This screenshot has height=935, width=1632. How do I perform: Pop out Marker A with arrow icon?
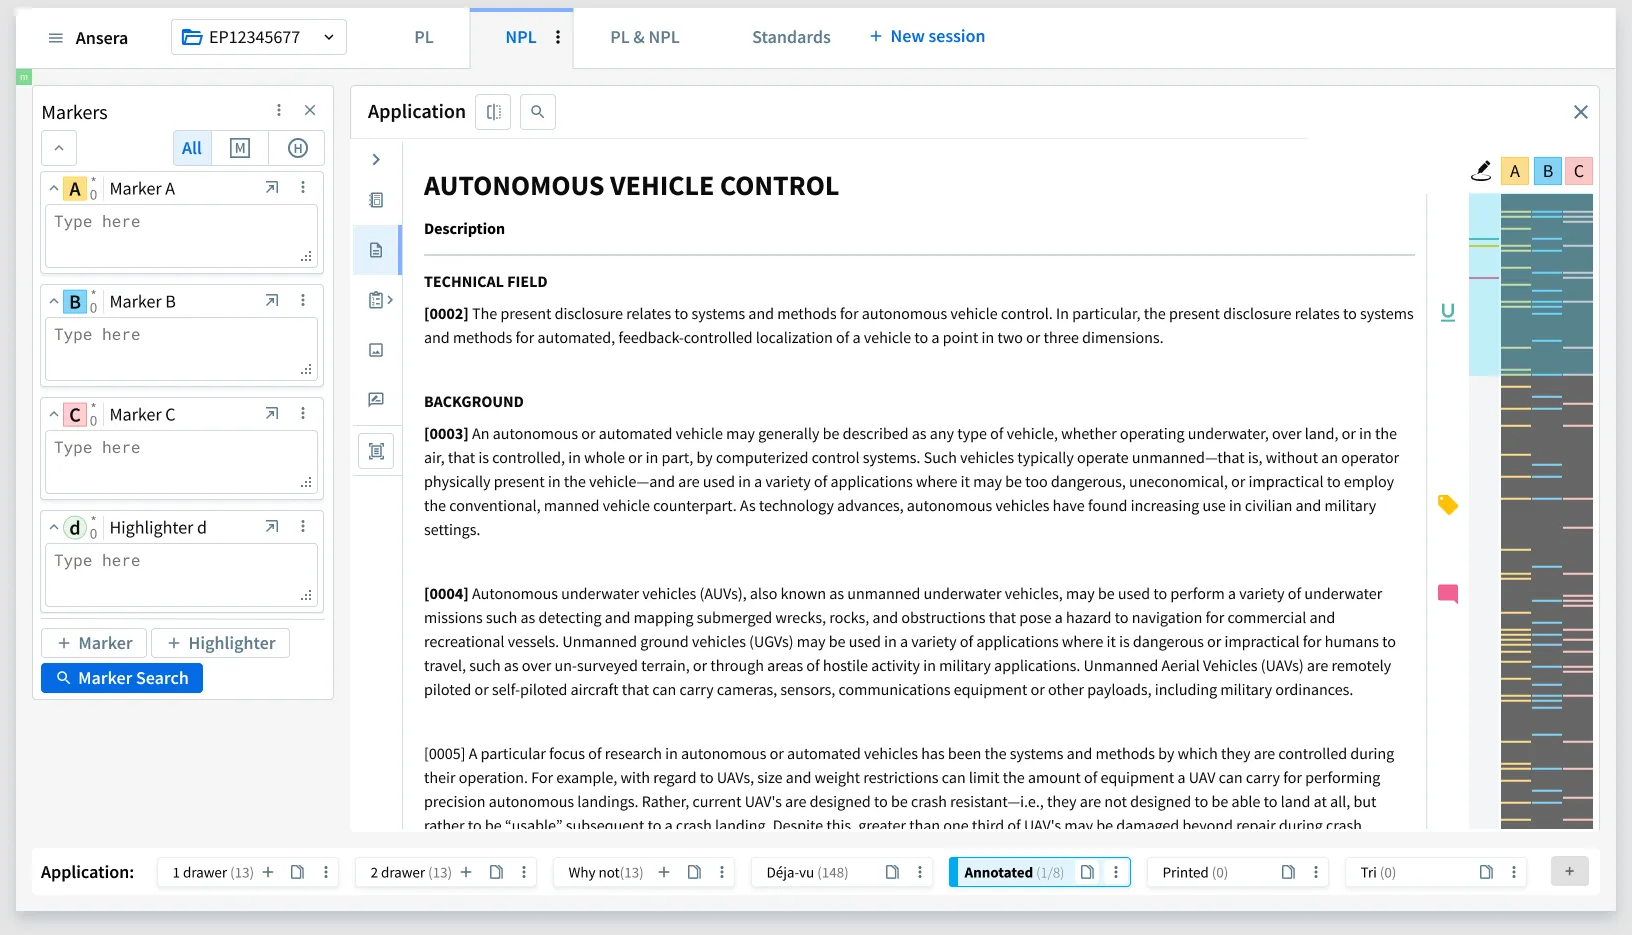[272, 188]
